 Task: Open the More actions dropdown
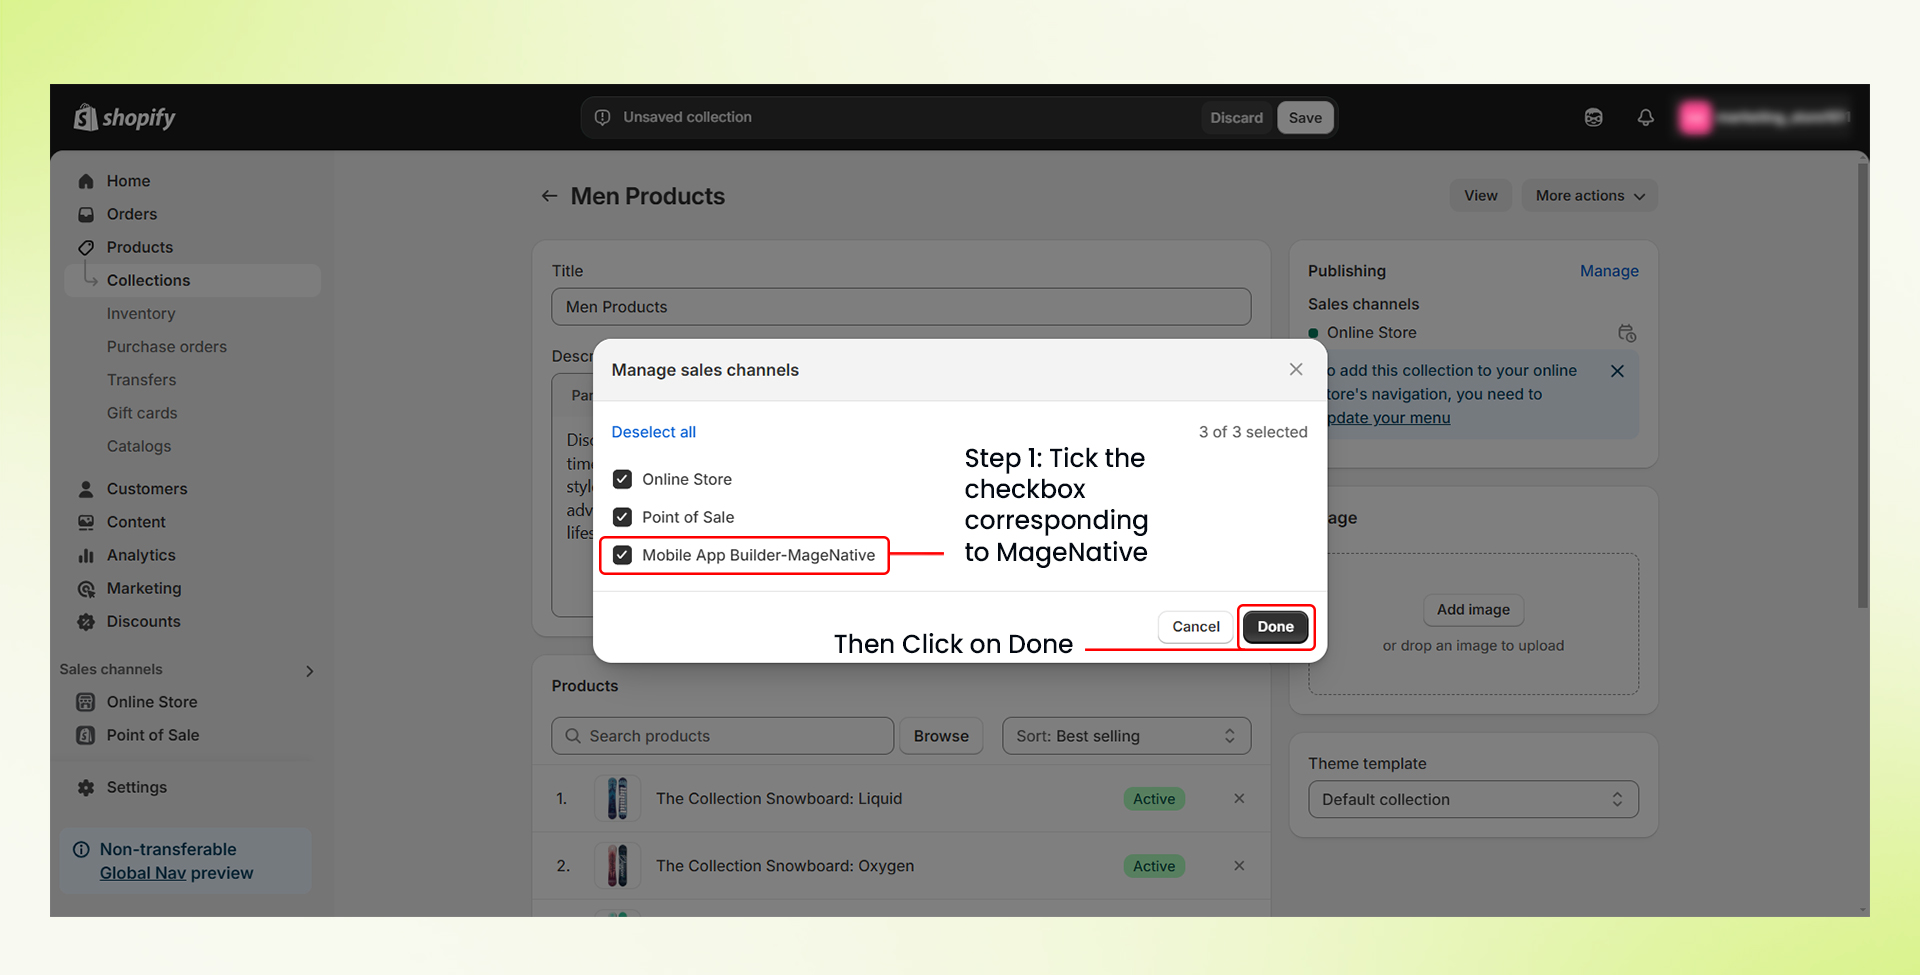[x=1588, y=196]
